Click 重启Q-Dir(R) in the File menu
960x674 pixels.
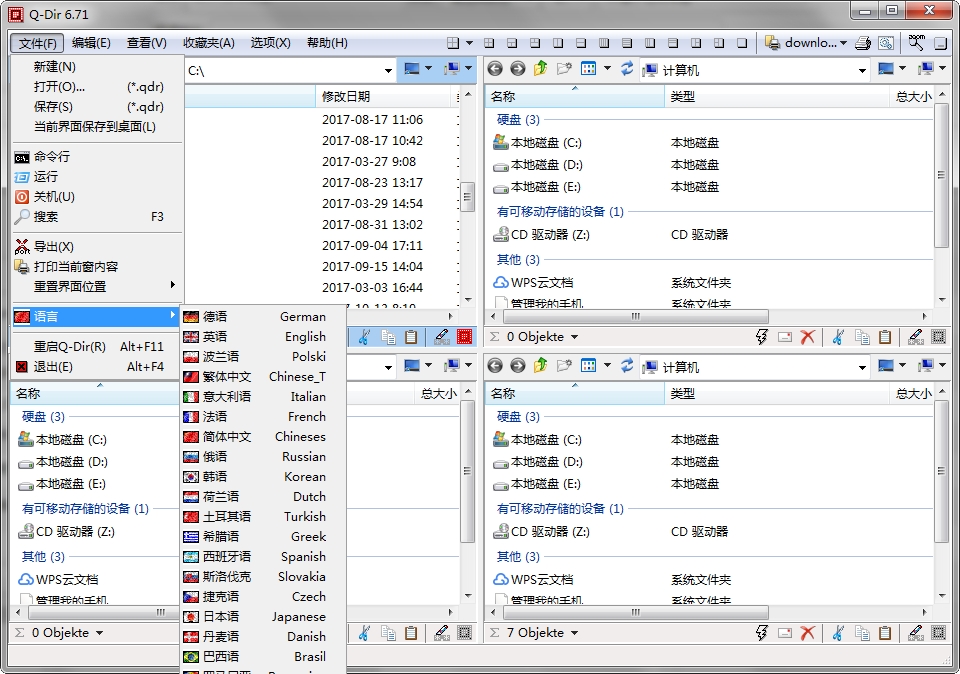click(x=70, y=347)
